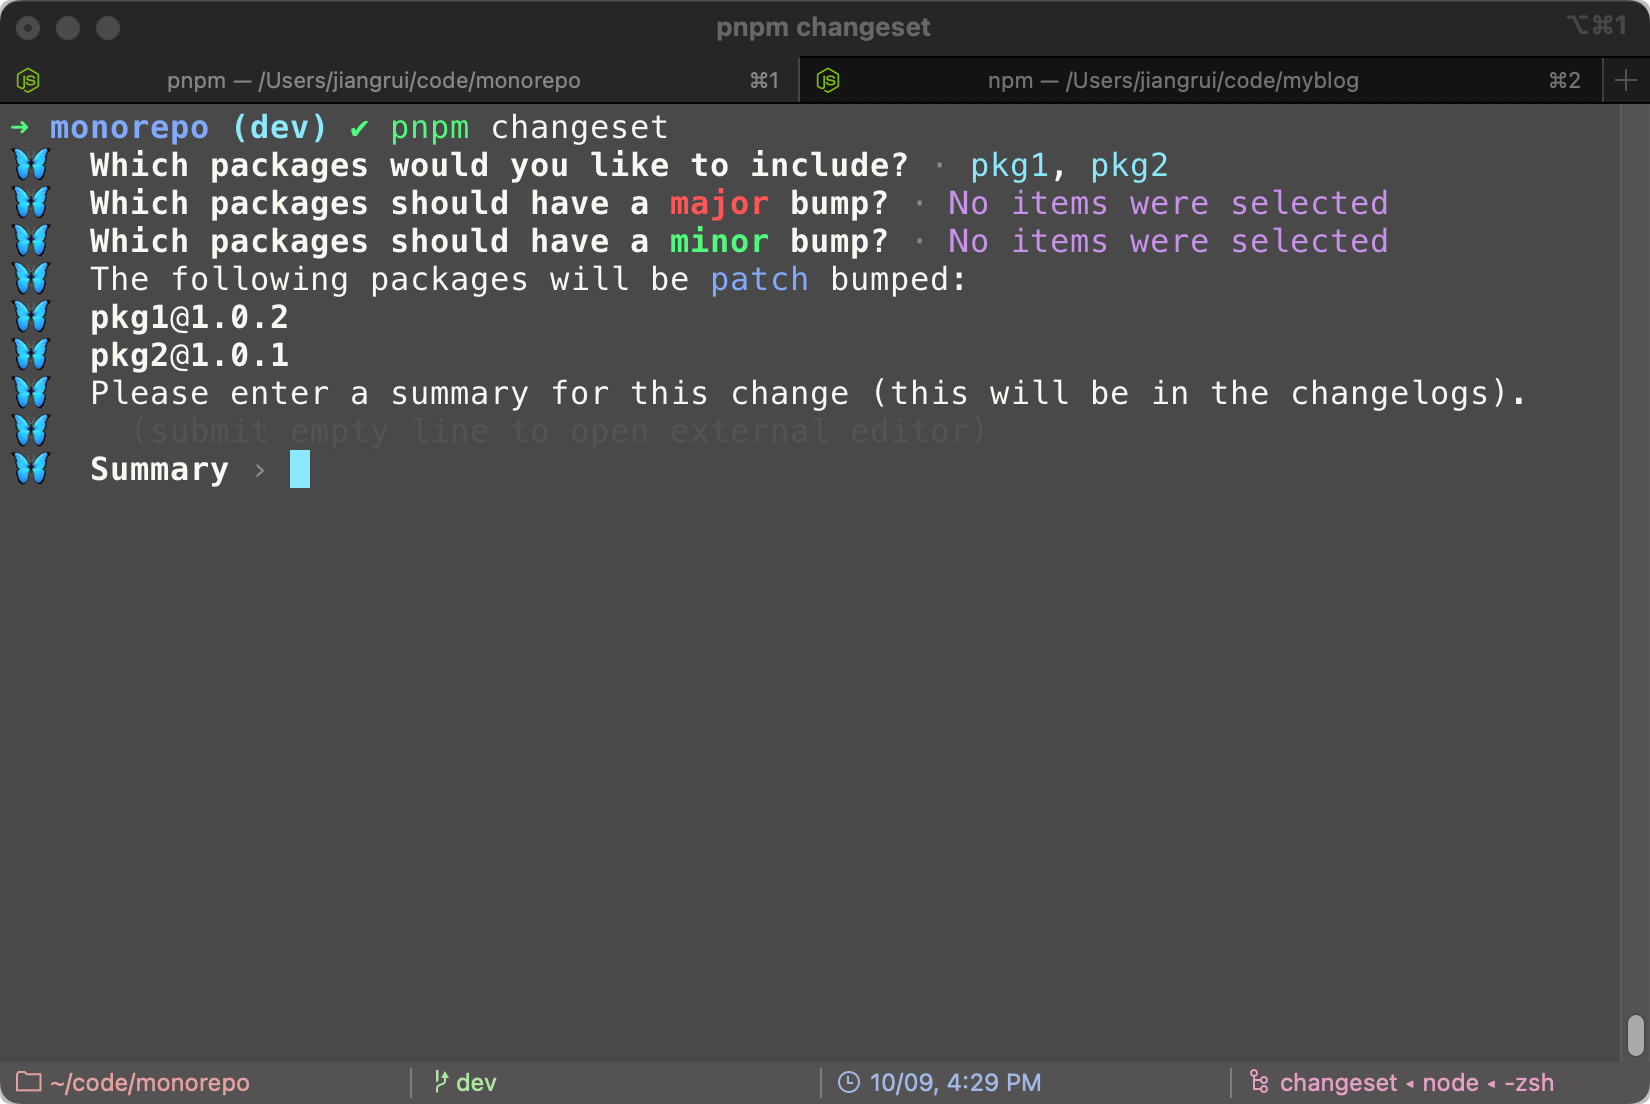Close the terminal window
Image resolution: width=1650 pixels, height=1104 pixels.
28,28
